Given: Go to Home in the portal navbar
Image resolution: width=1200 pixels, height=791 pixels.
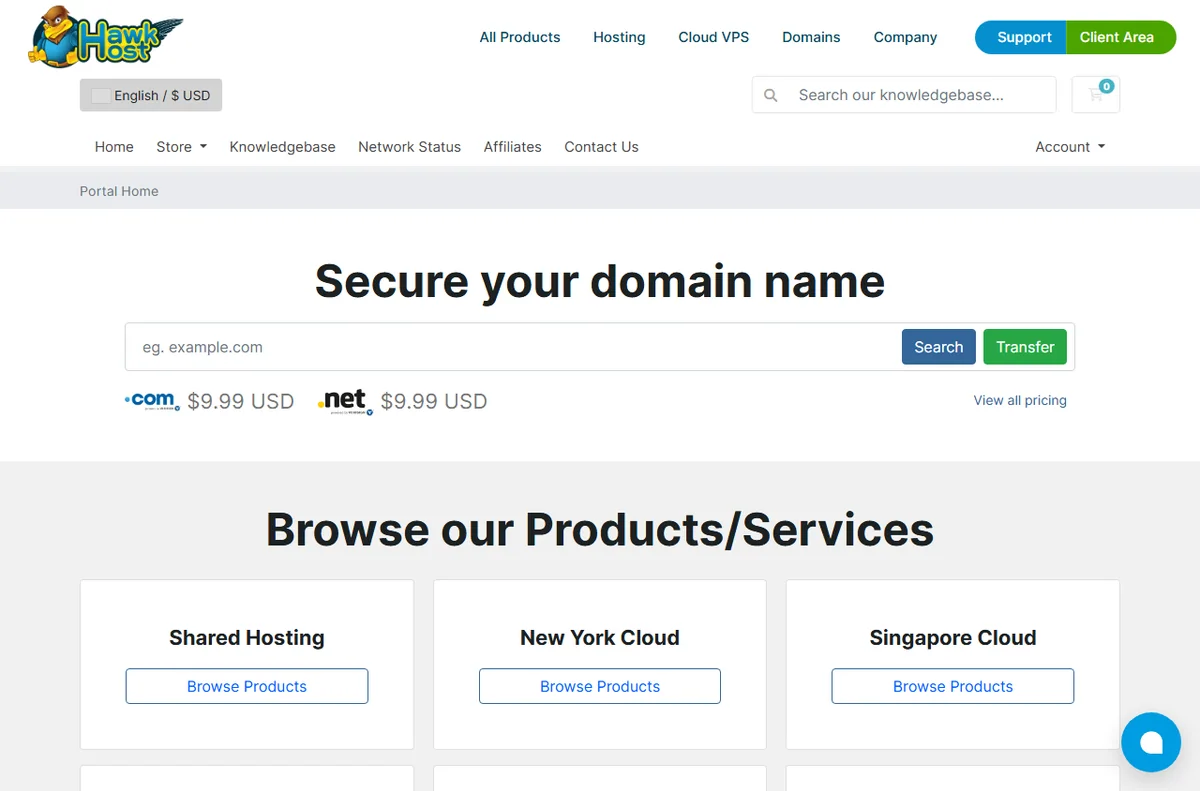Looking at the screenshot, I should (114, 146).
